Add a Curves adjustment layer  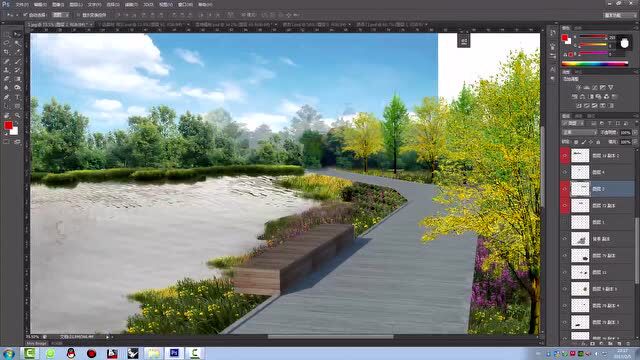pyautogui.click(x=595, y=87)
